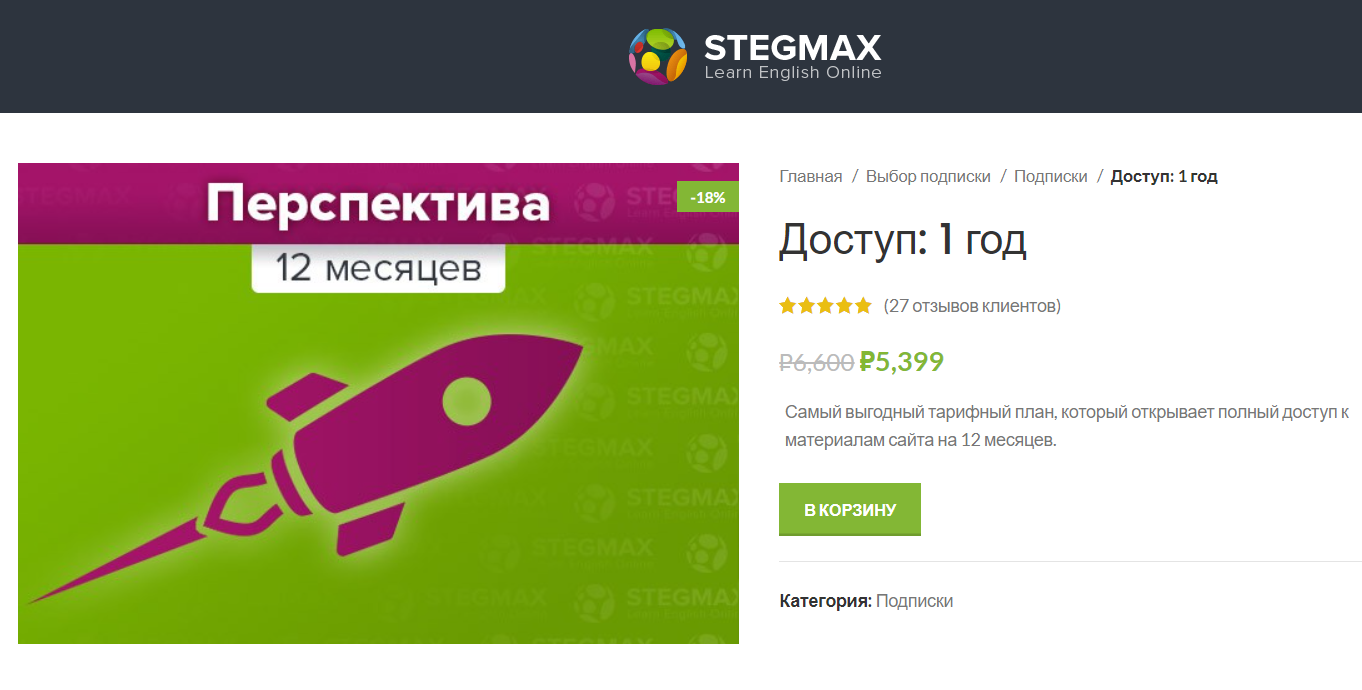Open the STEGMAX site title text
This screenshot has height=690, width=1362.
793,47
